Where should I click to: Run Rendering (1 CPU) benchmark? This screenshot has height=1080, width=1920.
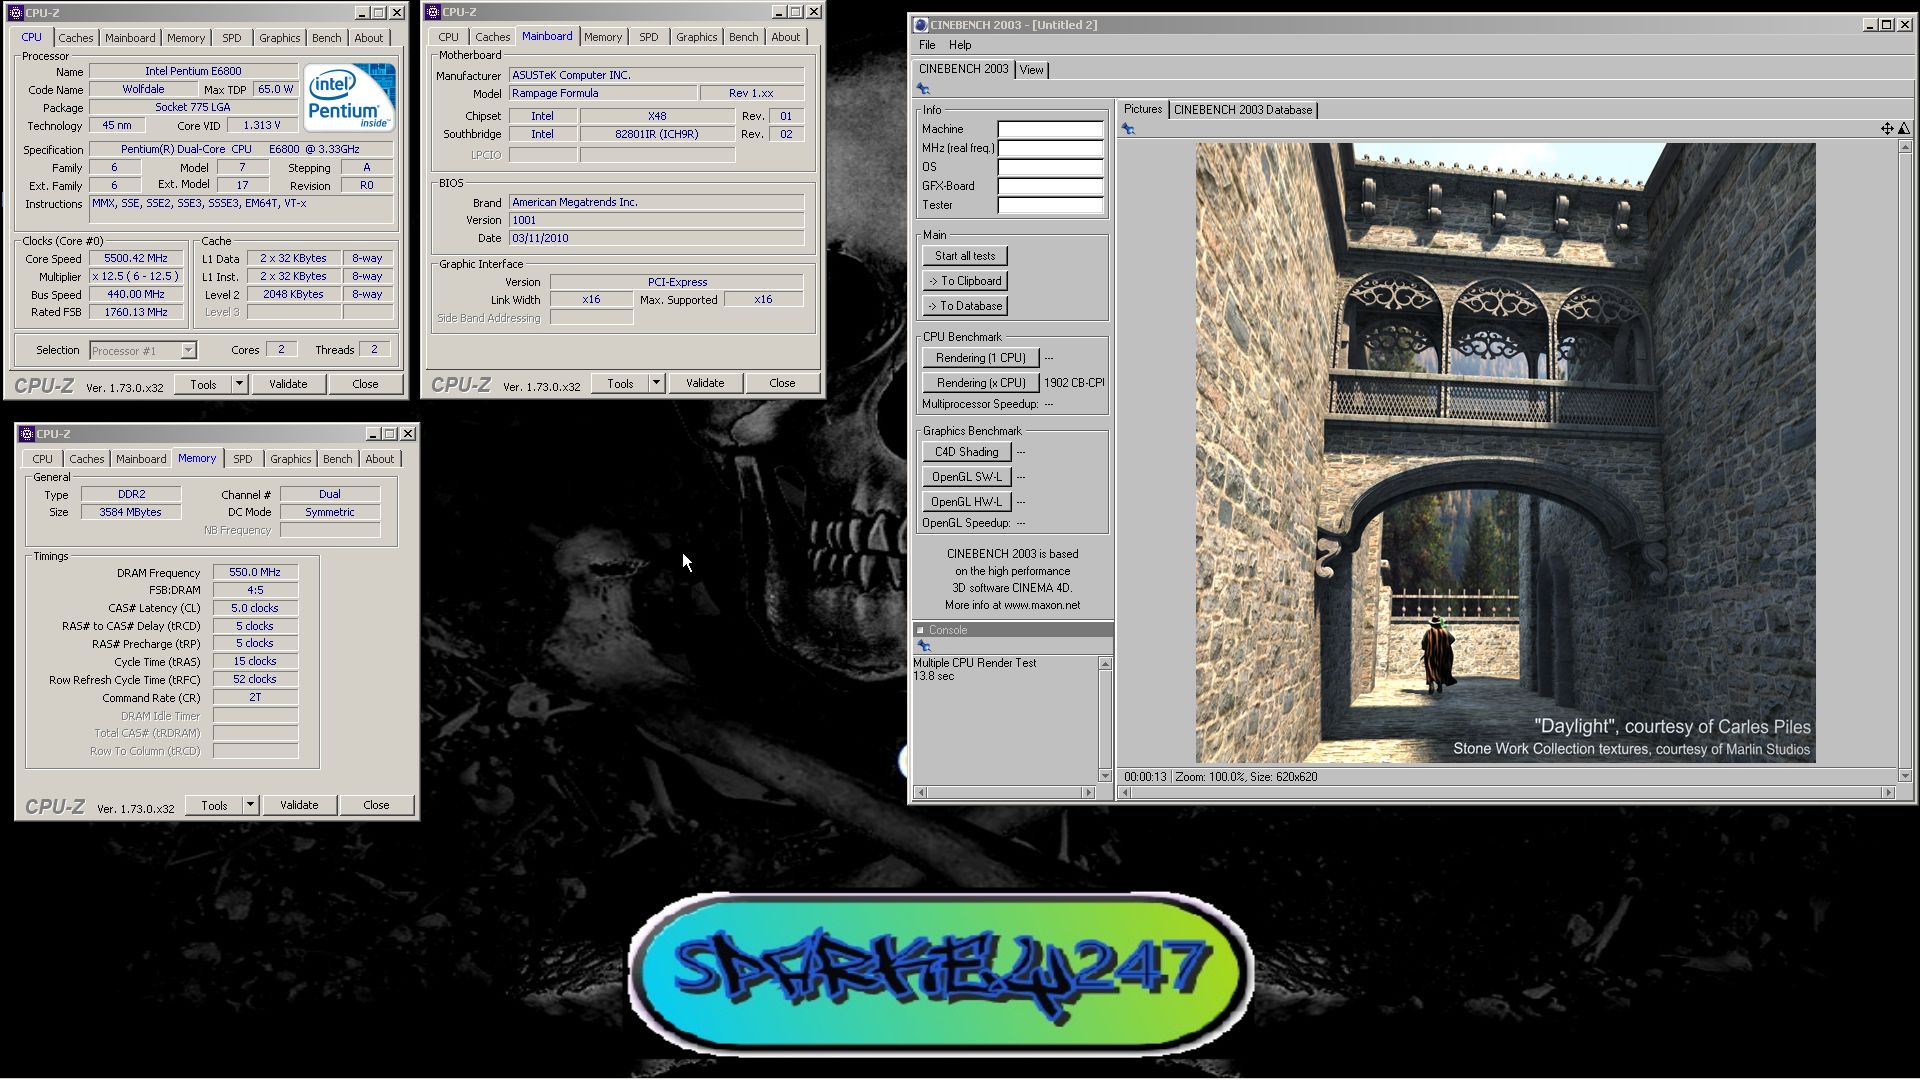point(980,358)
